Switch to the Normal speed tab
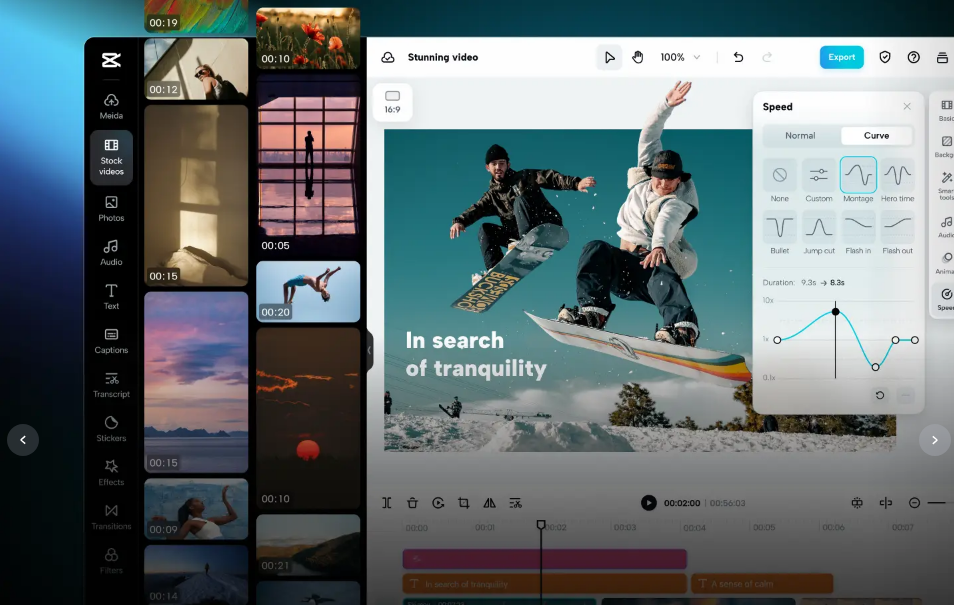This screenshot has width=954, height=605. pyautogui.click(x=800, y=135)
